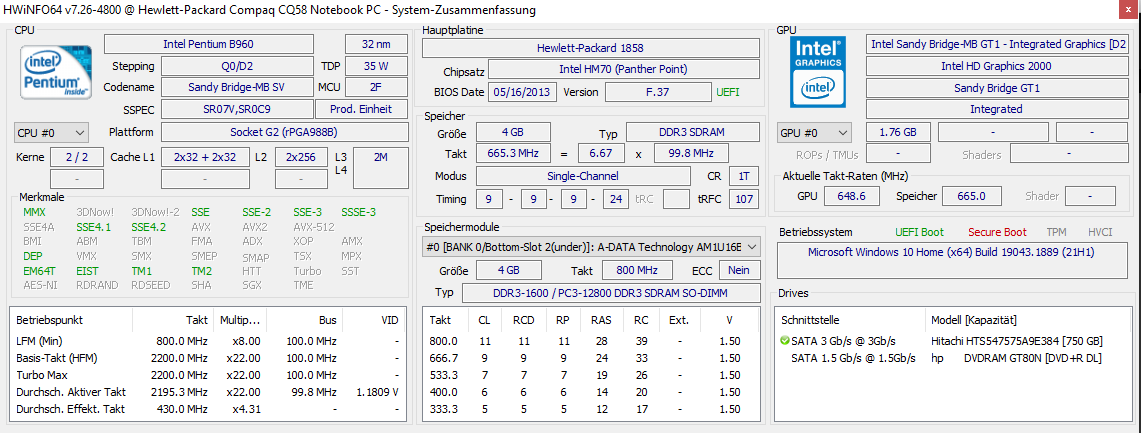Click the Cache L1 value 2x32 + 2x32

[x=204, y=157]
